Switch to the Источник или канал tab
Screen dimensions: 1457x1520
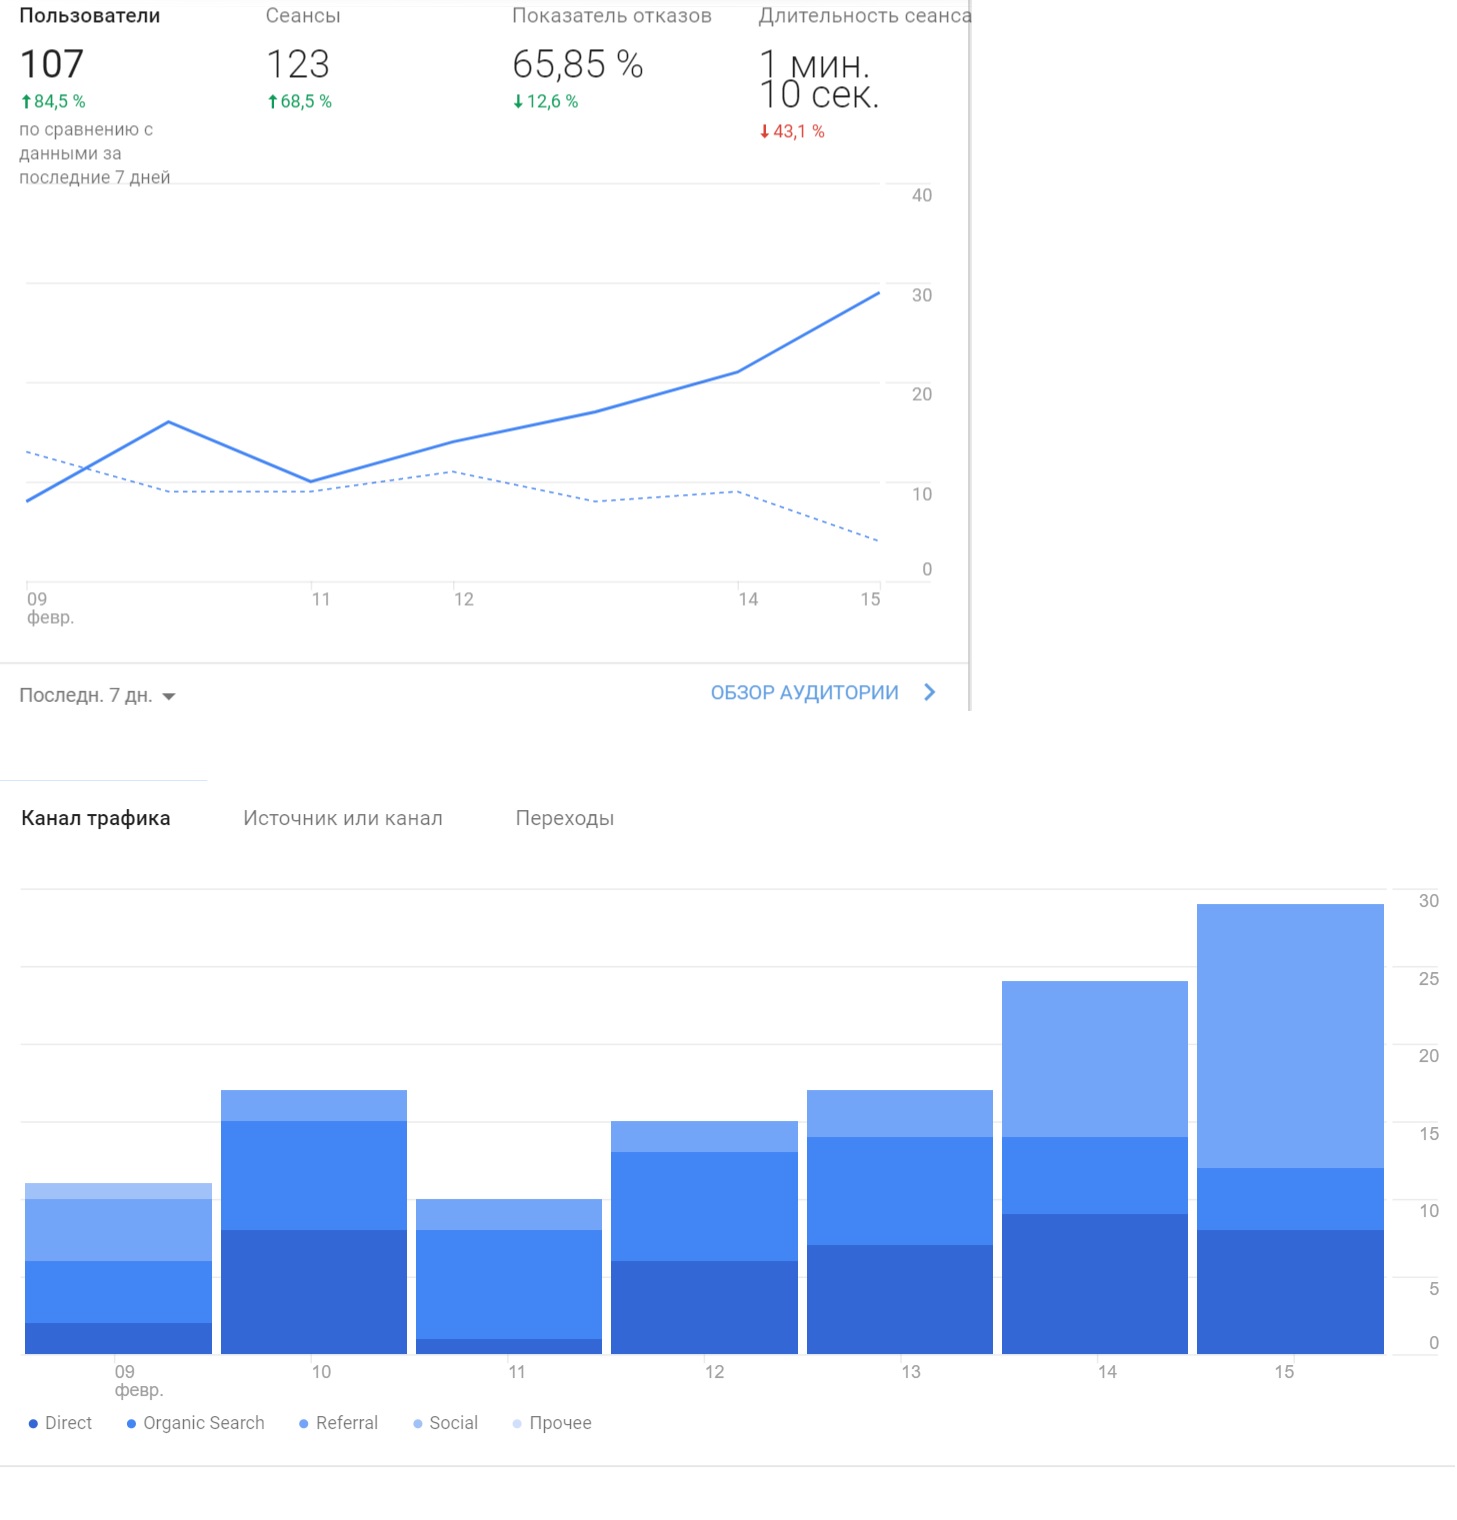343,818
